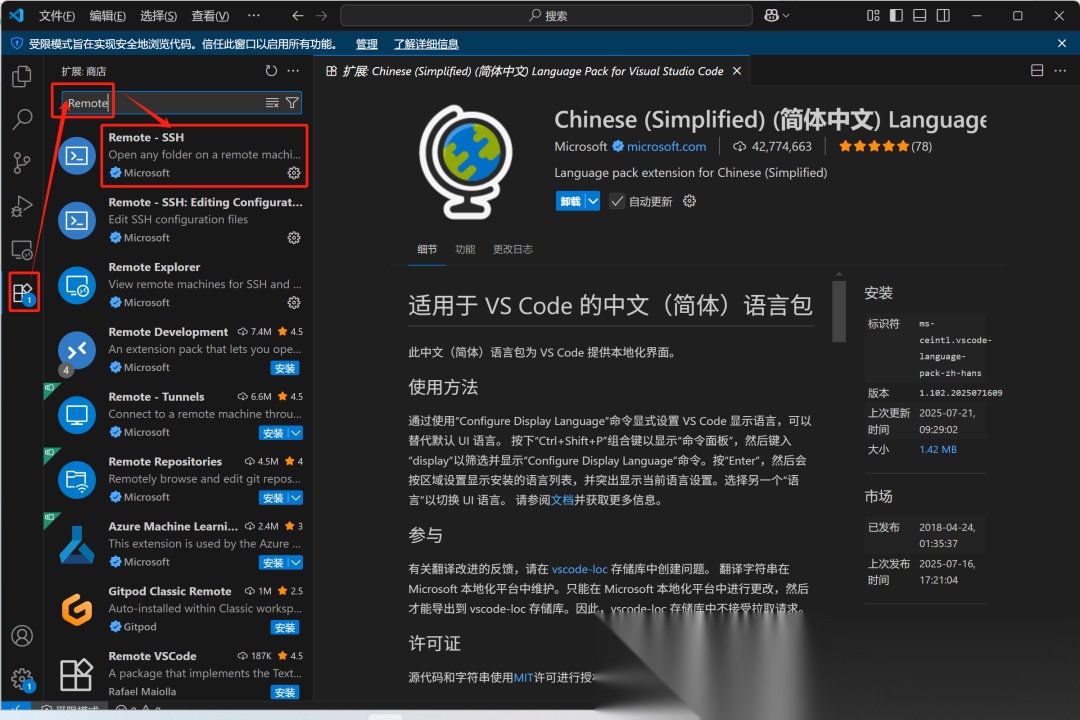The width and height of the screenshot is (1080, 720).
Task: Switch to the 更改日志 tab
Action: 512,249
